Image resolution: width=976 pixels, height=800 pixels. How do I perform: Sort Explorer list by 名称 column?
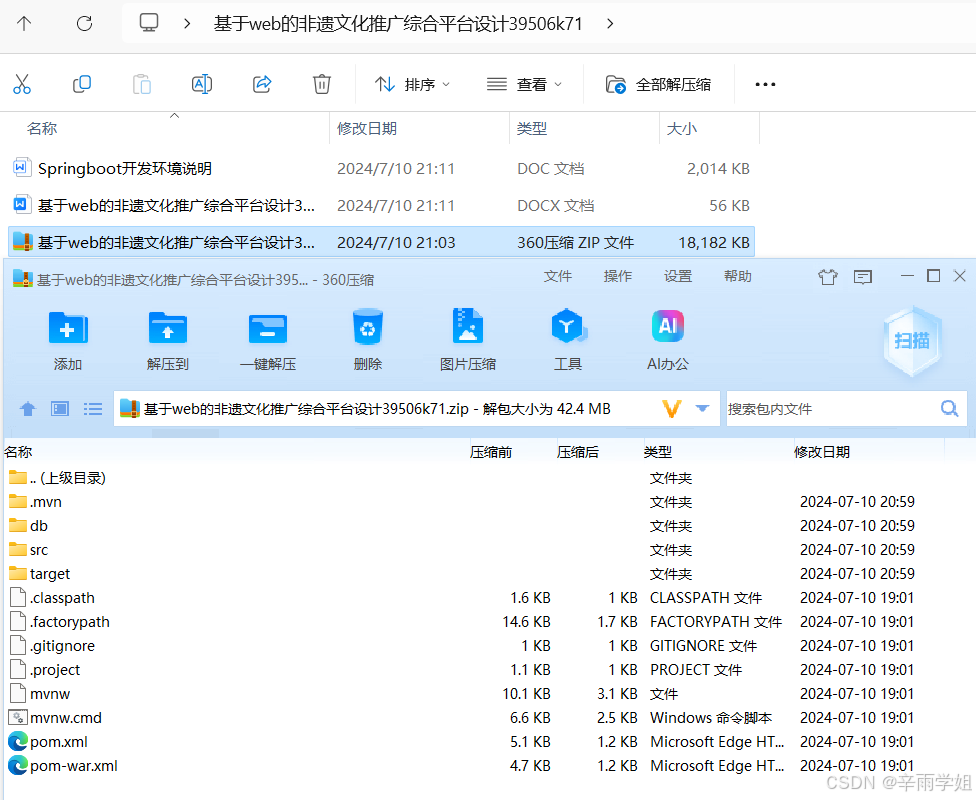tap(42, 128)
